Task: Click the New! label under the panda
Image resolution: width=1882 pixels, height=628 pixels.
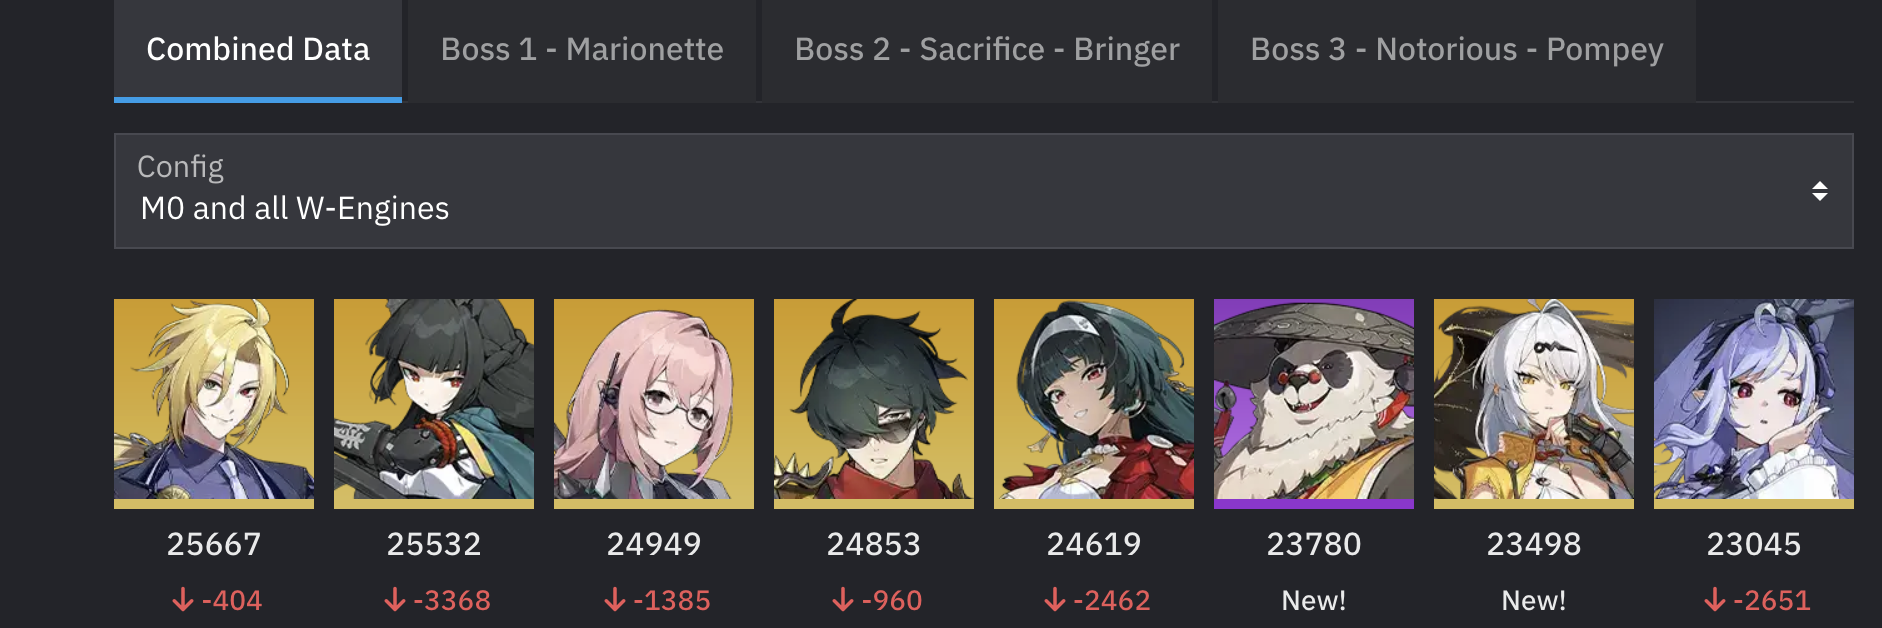Action: tap(1314, 600)
